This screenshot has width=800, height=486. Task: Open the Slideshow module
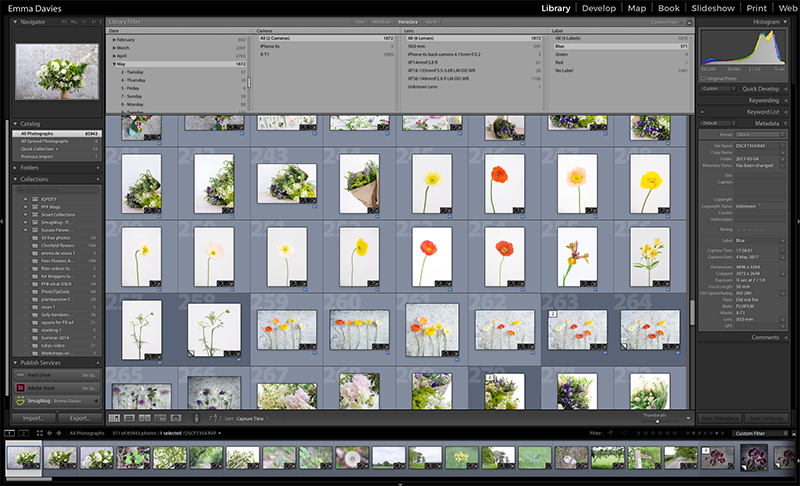713,8
